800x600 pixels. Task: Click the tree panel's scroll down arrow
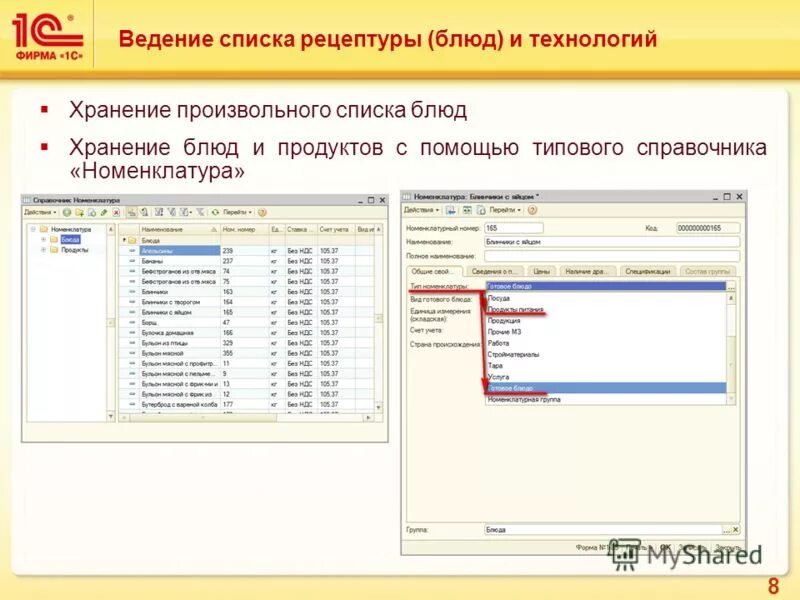[x=111, y=417]
